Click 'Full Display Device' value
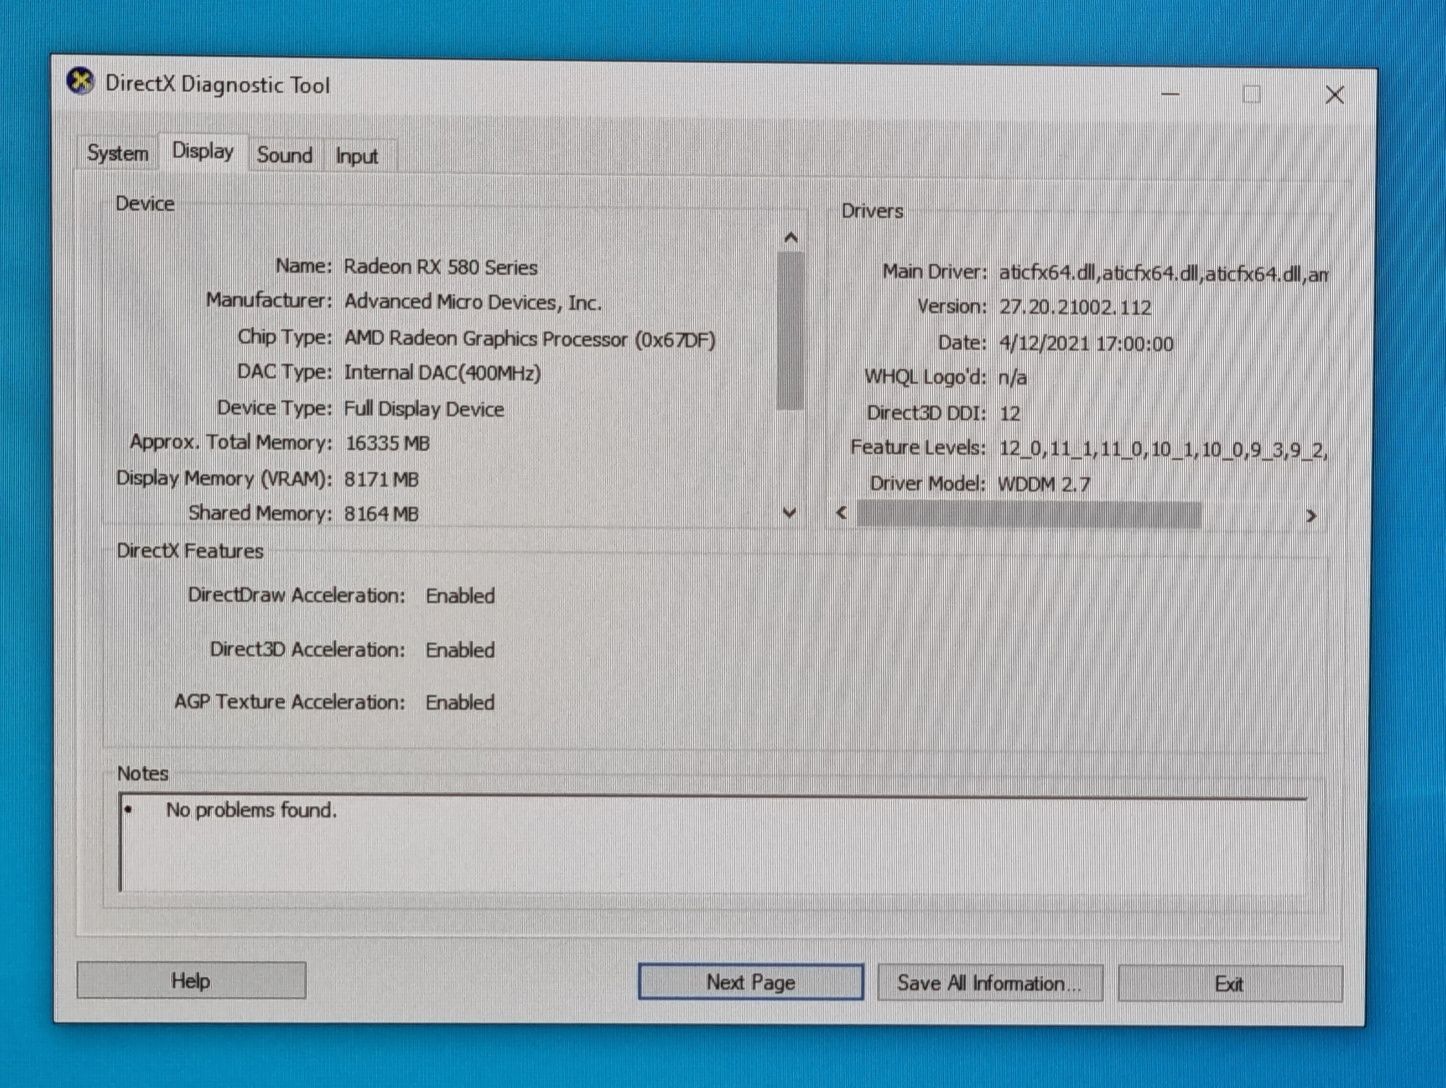The image size is (1446, 1088). coord(424,409)
